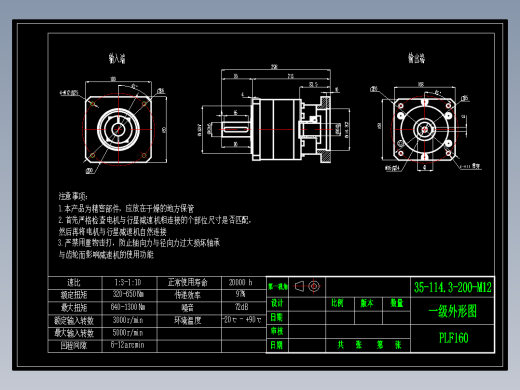
Task: Click the 97% efficiency value
Action: [241, 294]
